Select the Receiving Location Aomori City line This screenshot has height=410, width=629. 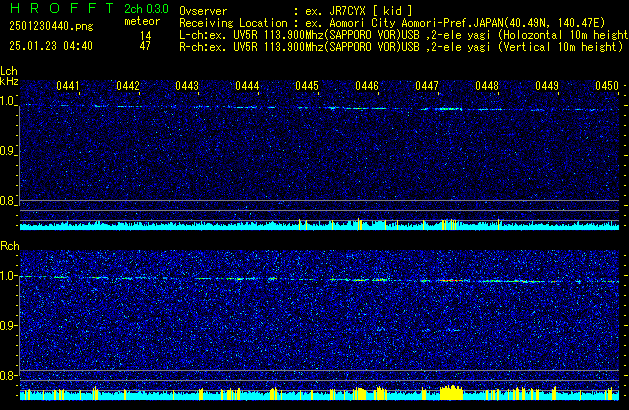(392, 23)
